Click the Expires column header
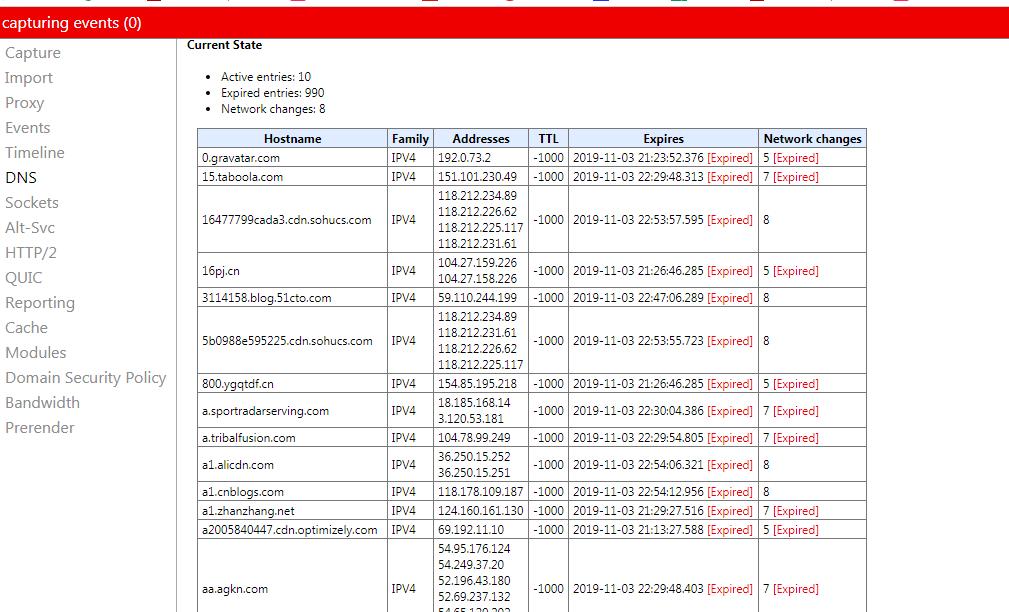The image size is (1009, 612). (x=663, y=138)
